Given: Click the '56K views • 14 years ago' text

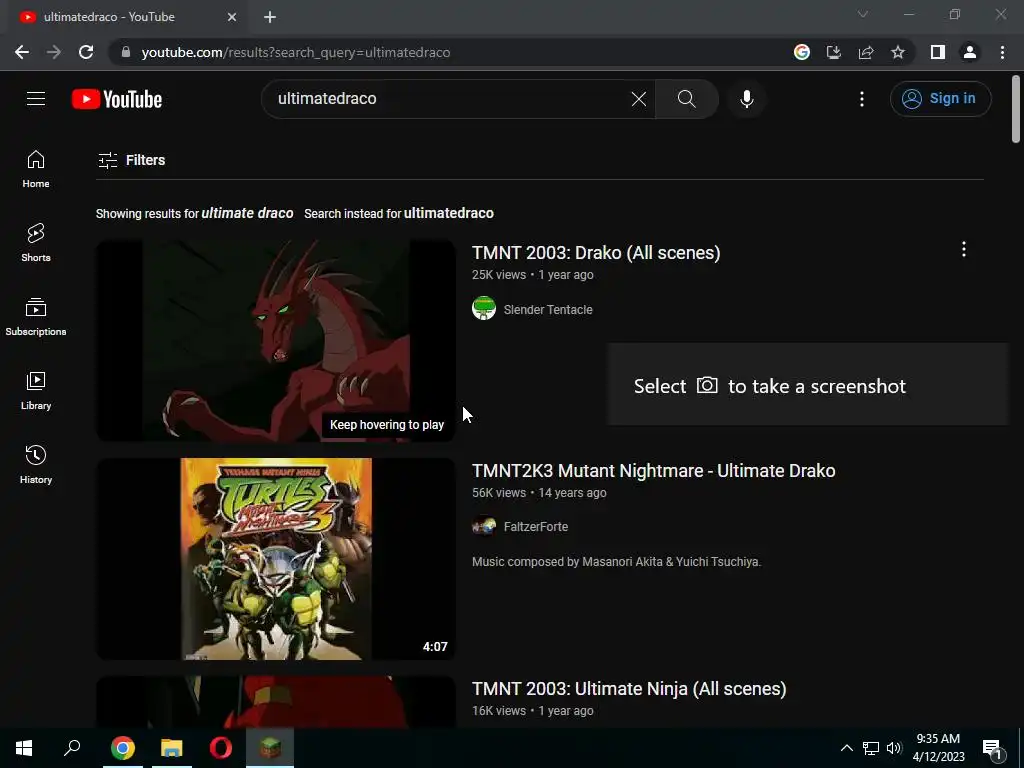Looking at the screenshot, I should (539, 493).
